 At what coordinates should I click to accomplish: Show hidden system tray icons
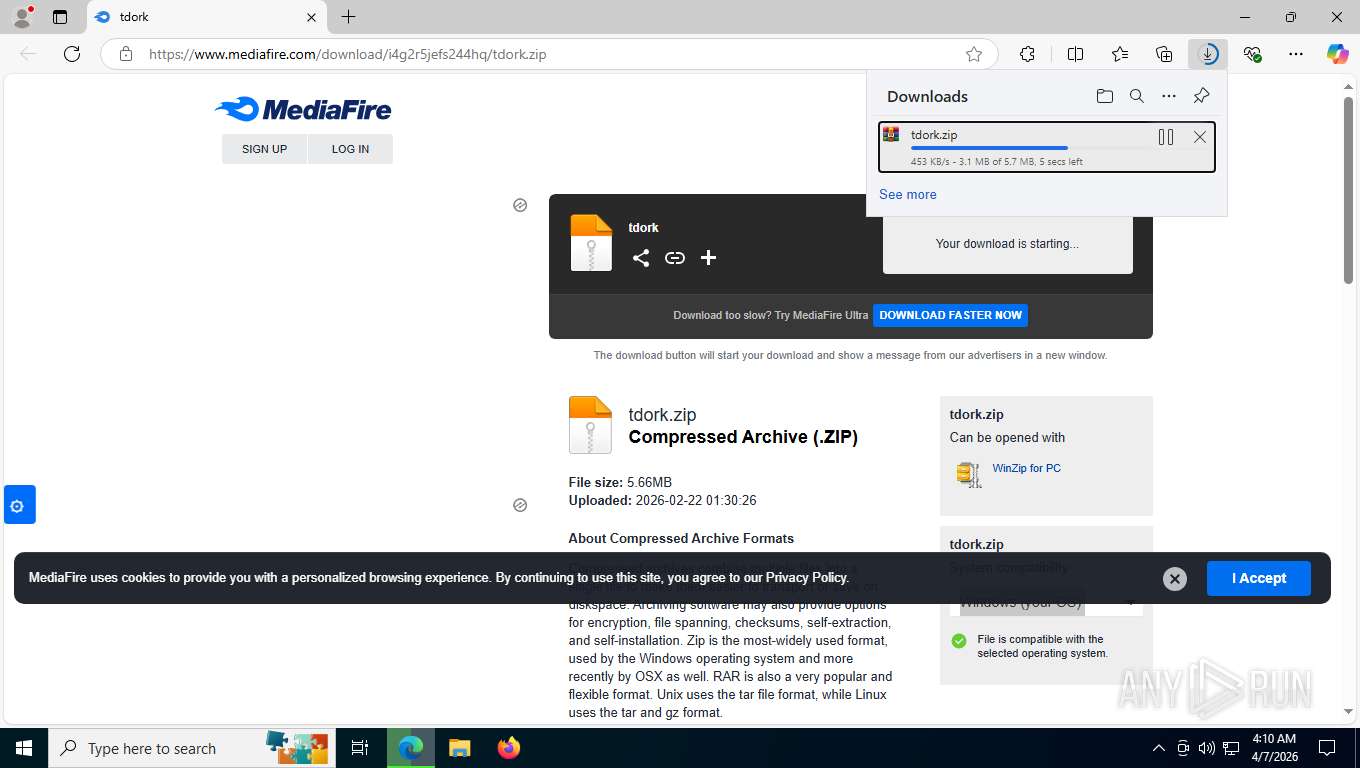(1159, 748)
